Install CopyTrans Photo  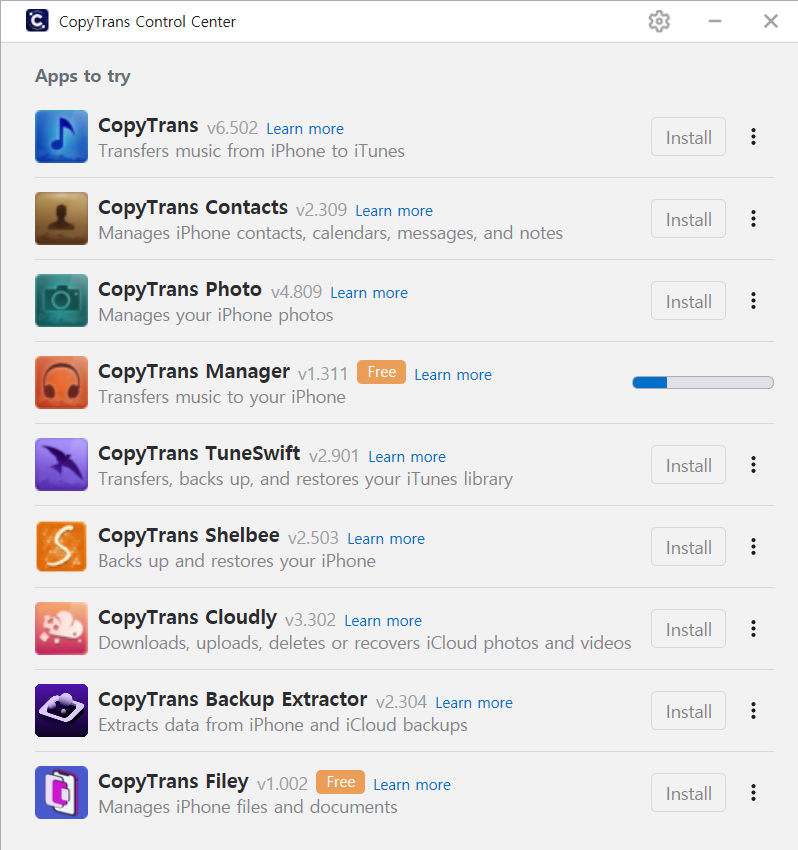688,300
